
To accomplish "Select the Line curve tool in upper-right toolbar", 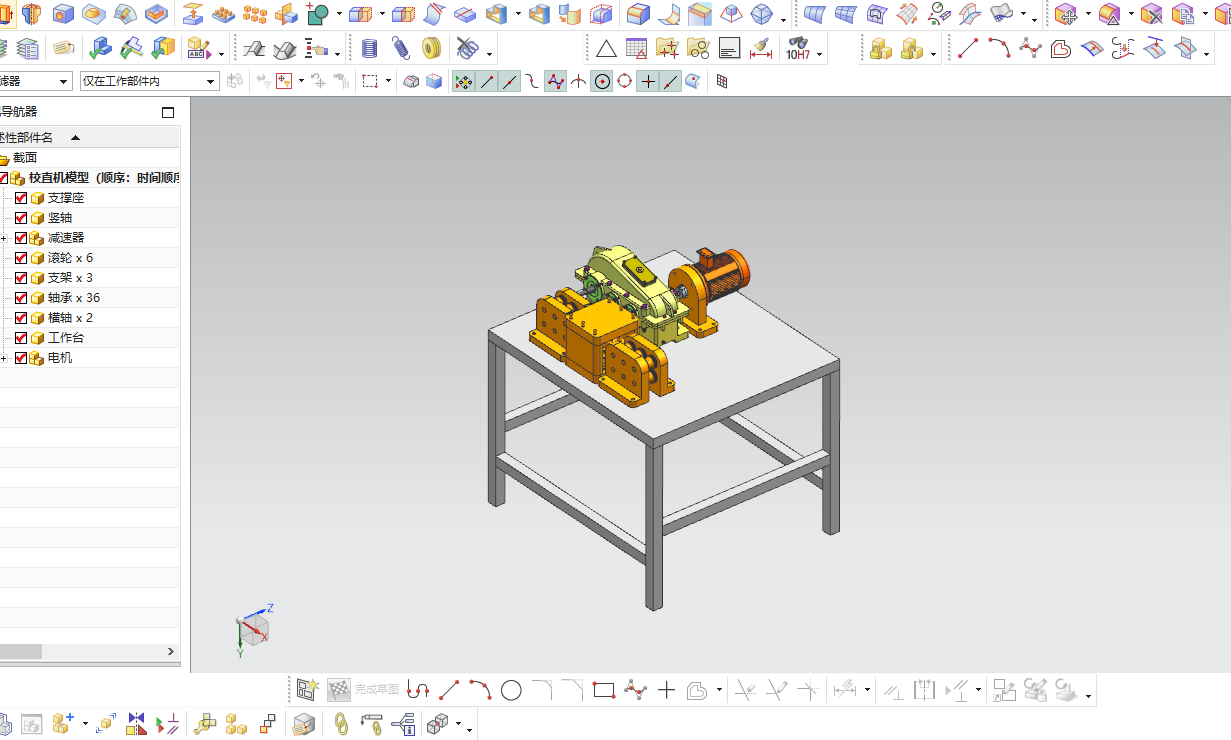I will [x=967, y=48].
